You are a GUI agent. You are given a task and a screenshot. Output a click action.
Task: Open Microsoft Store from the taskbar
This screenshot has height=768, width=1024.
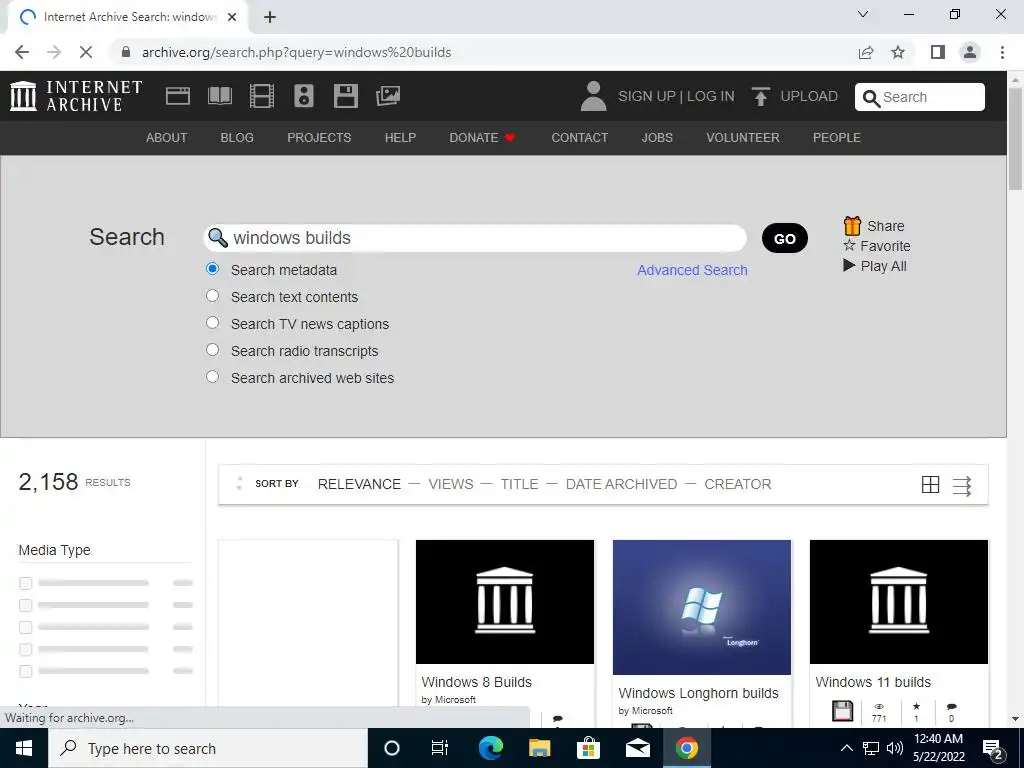(588, 748)
